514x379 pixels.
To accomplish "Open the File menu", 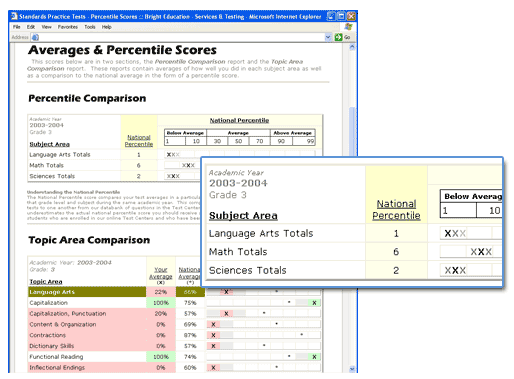I will pyautogui.click(x=17, y=27).
